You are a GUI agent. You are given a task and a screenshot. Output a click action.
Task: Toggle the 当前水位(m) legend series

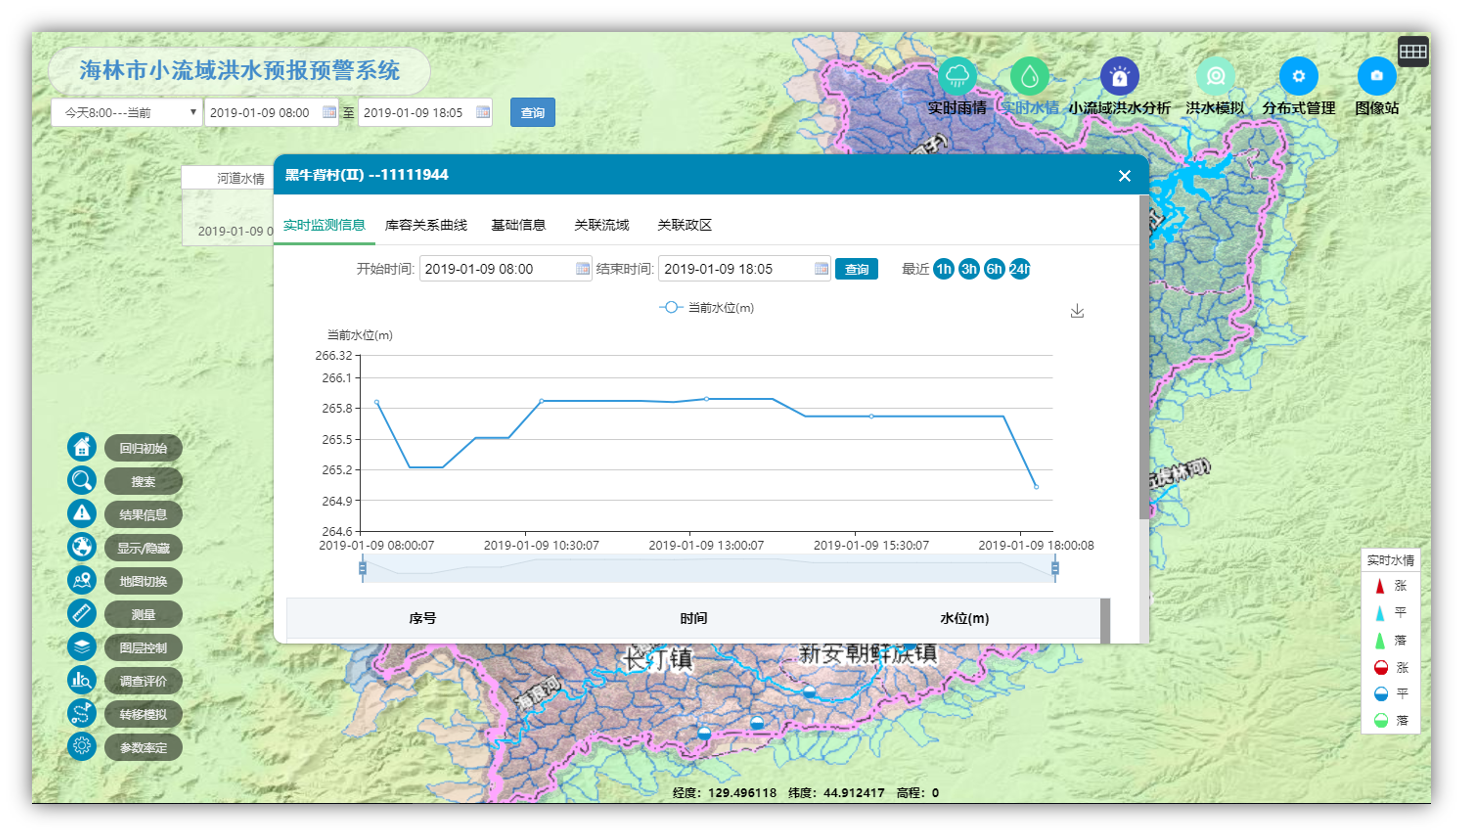coord(706,308)
